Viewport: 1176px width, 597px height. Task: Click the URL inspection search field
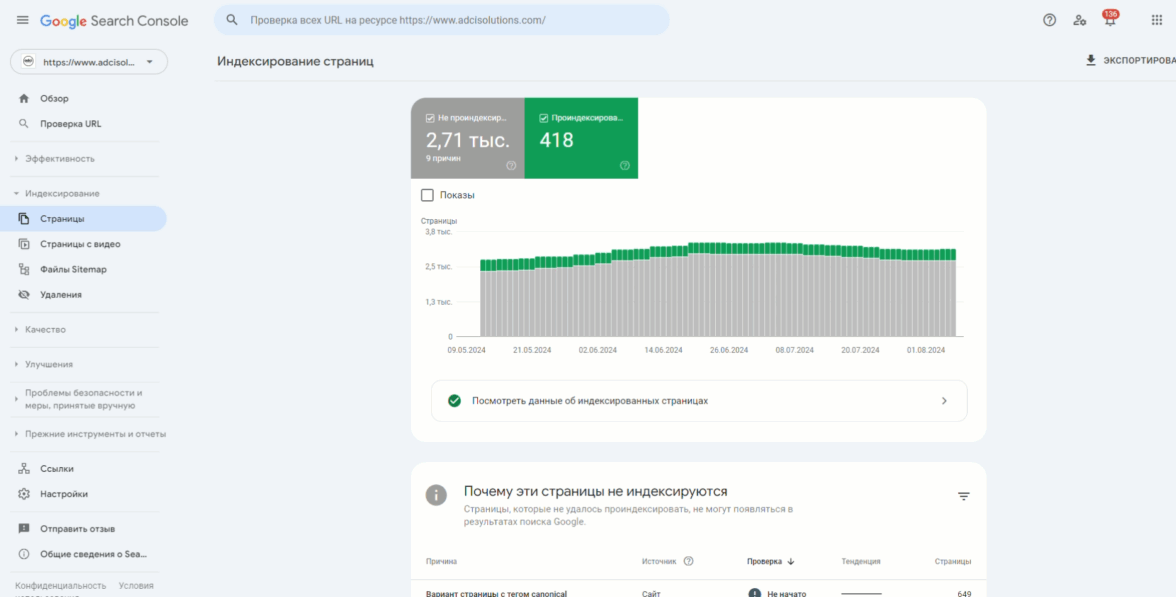442,20
